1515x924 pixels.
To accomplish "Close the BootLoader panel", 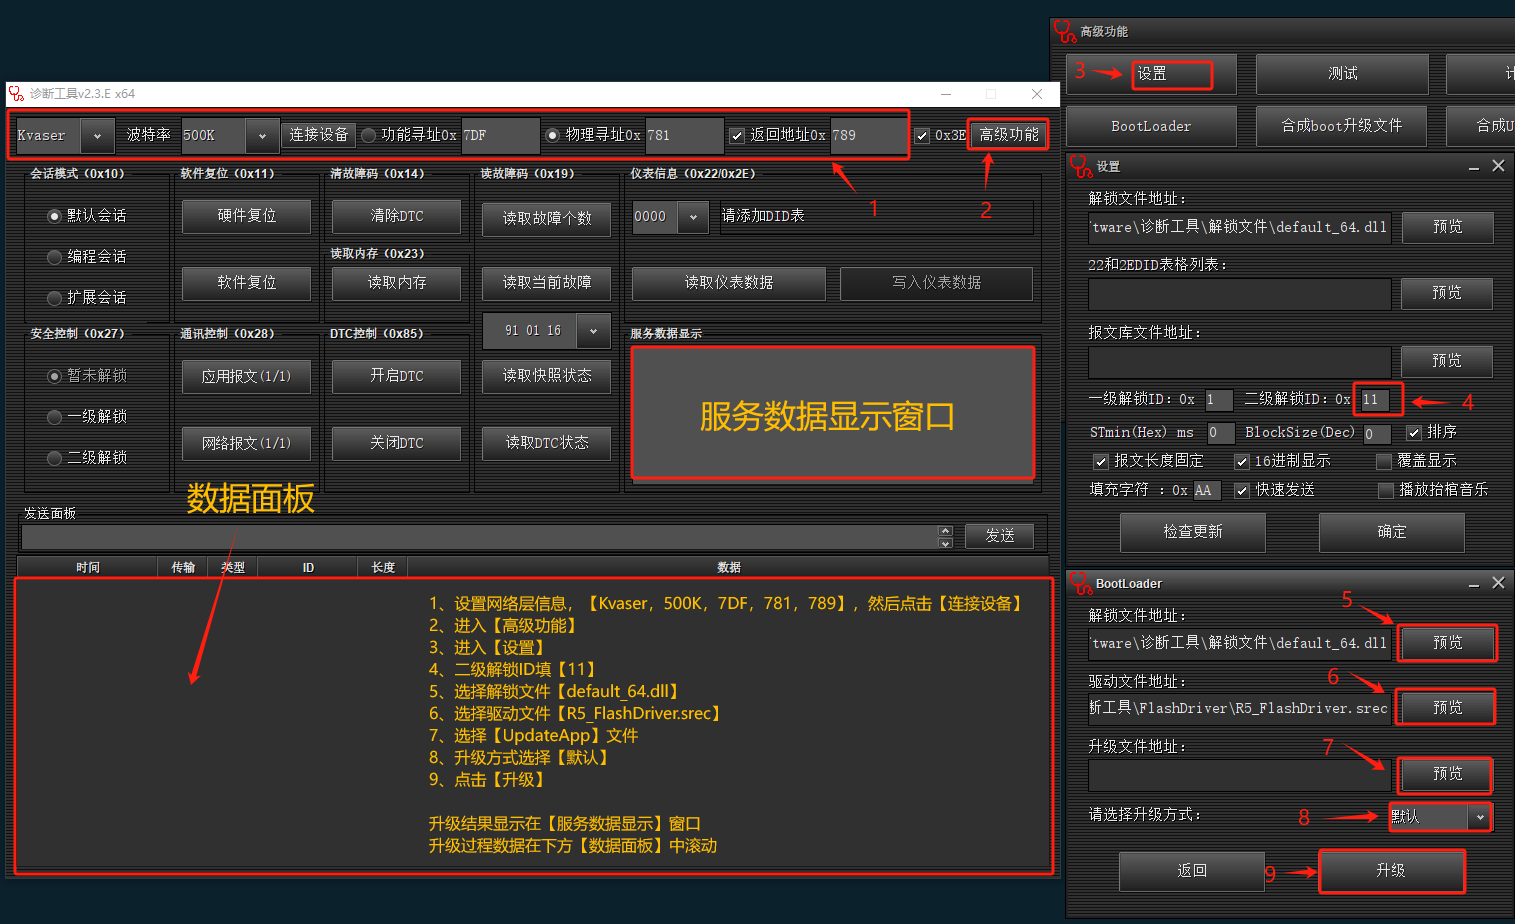I will [1498, 583].
